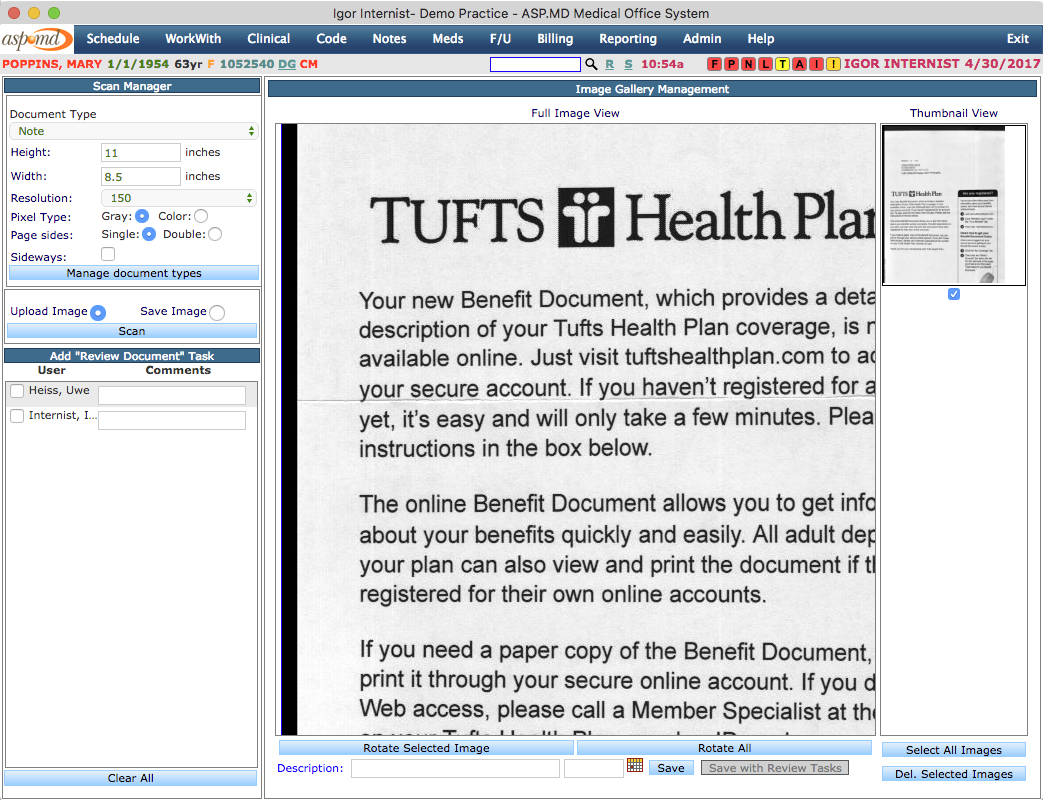Open the Document Type dropdown
Viewport: 1043px width, 800px height.
pos(133,131)
